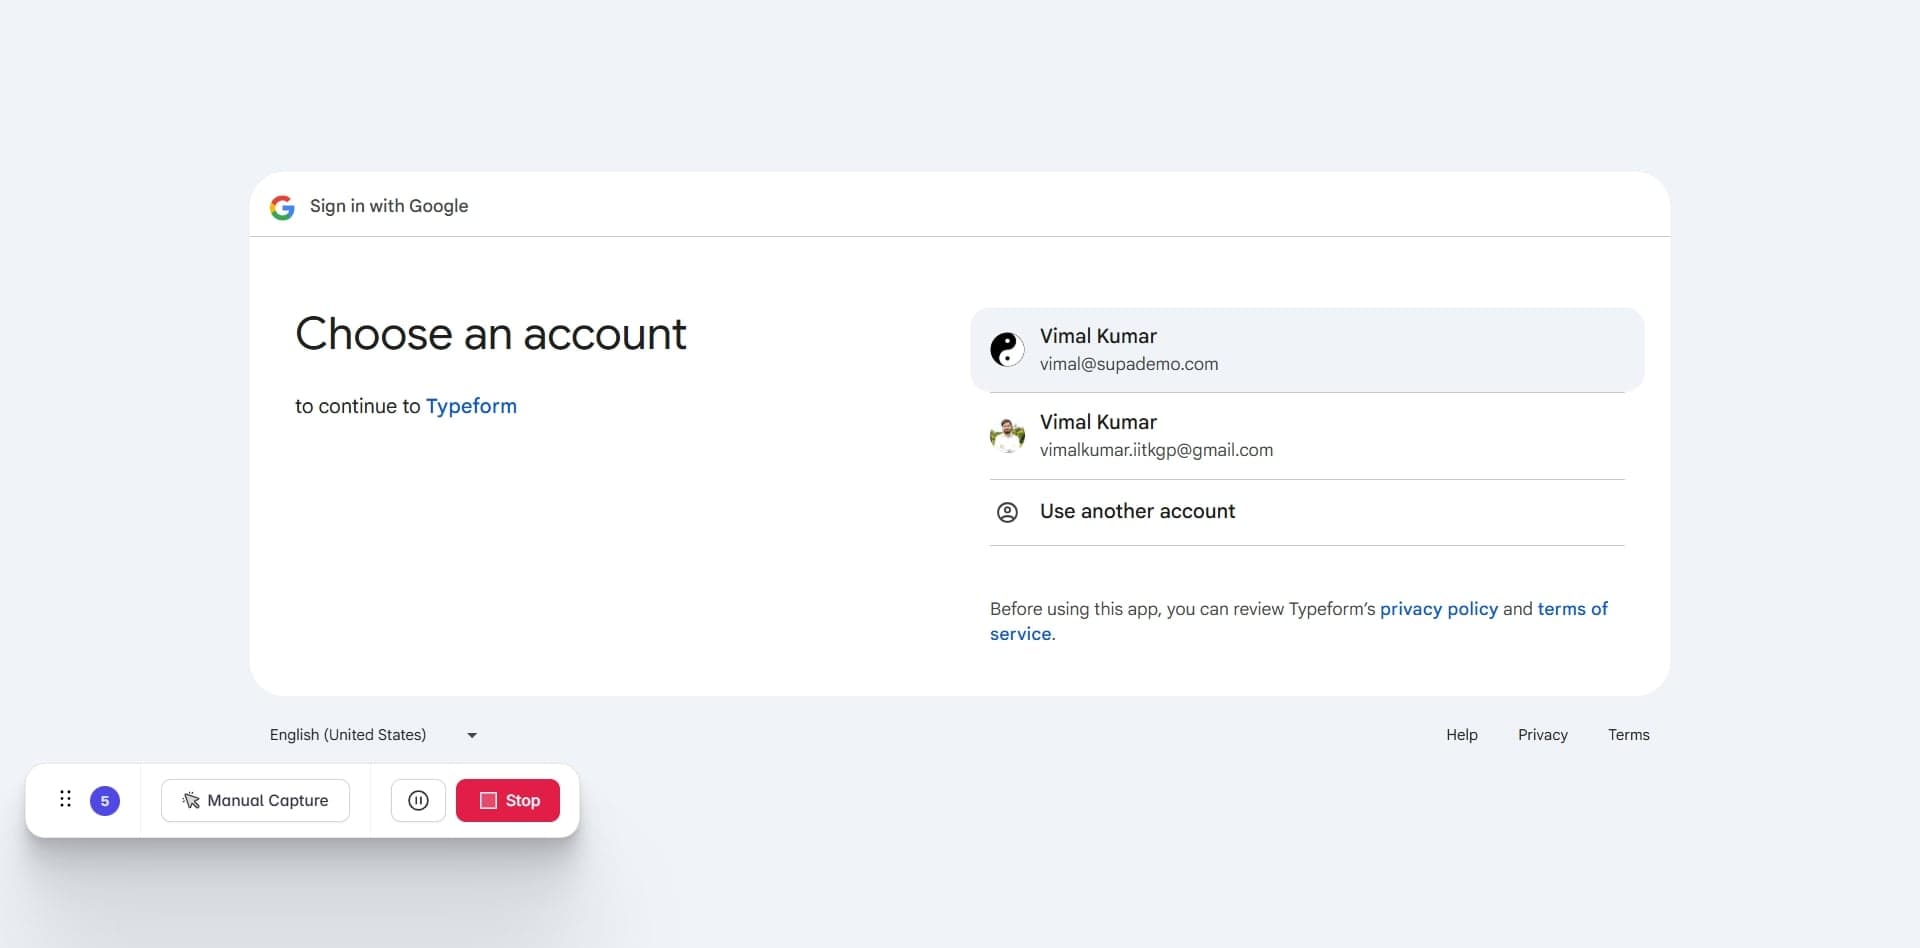Click the photo avatar of the Gmail account
The image size is (1920, 948).
click(x=1007, y=436)
